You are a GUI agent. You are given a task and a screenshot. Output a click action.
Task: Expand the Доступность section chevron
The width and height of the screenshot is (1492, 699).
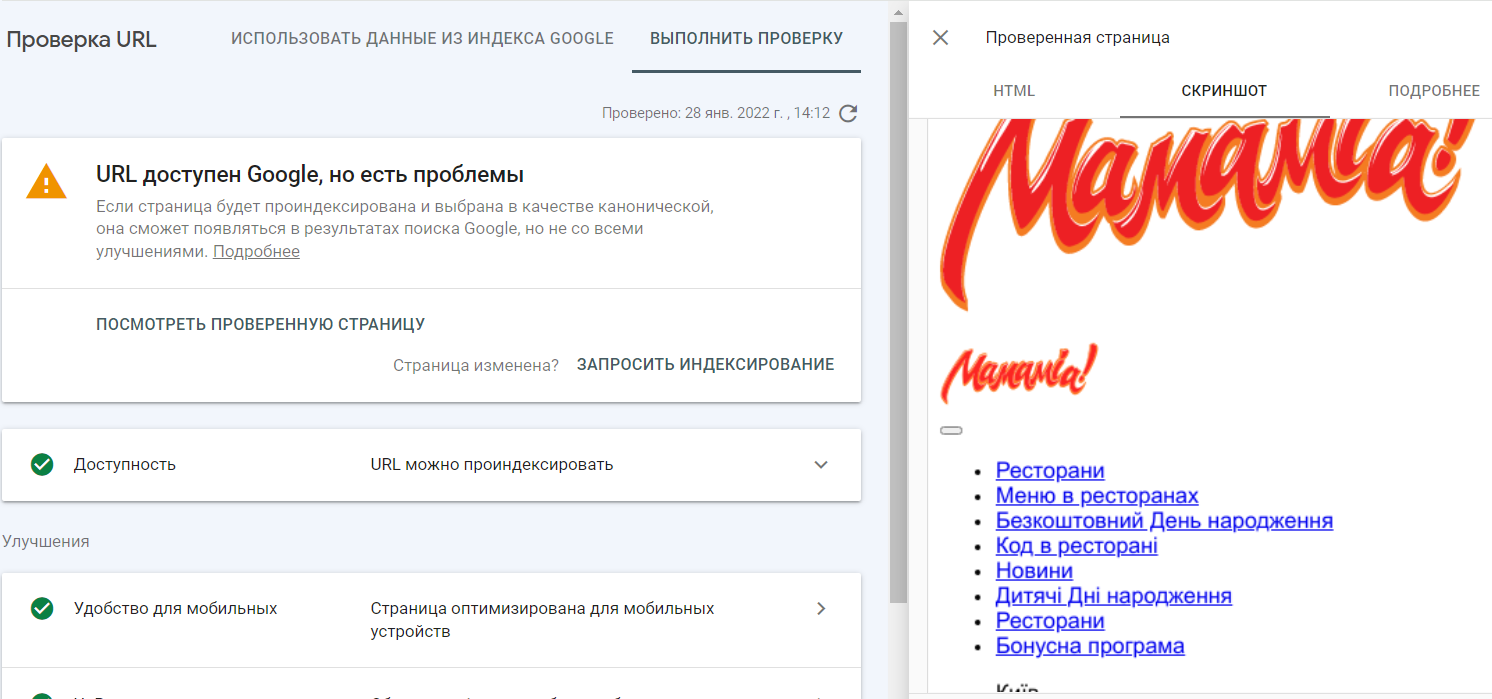[x=821, y=465]
